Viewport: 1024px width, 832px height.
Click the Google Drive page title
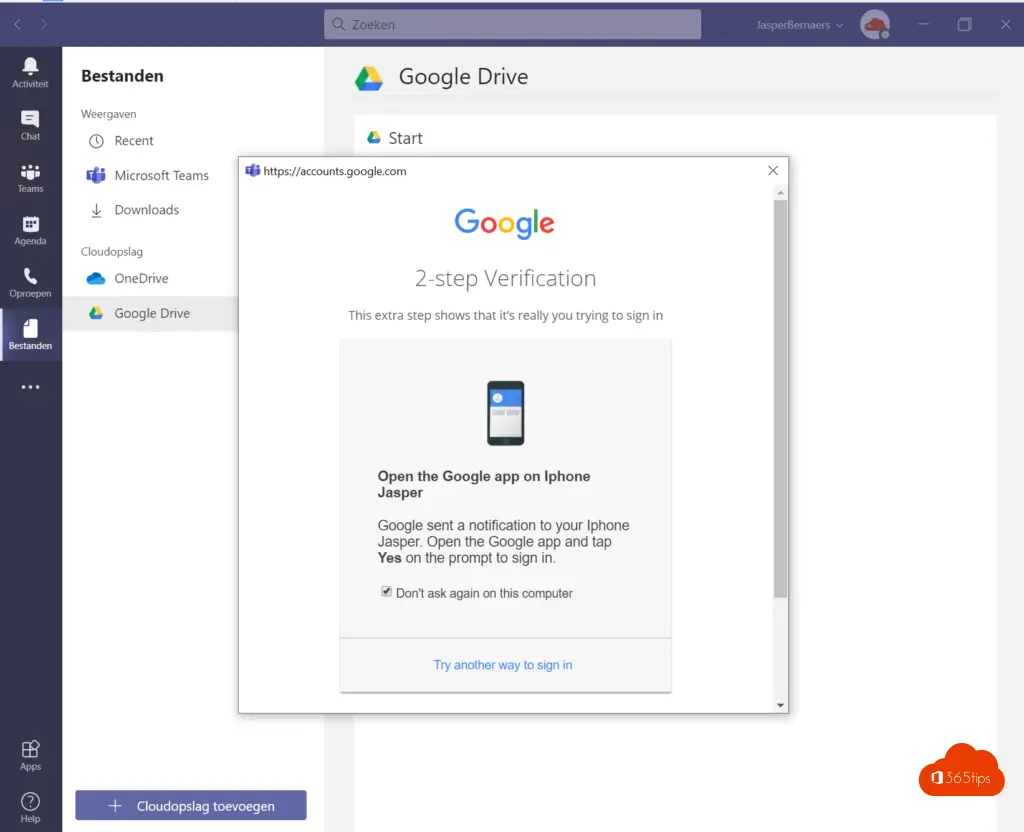464,76
